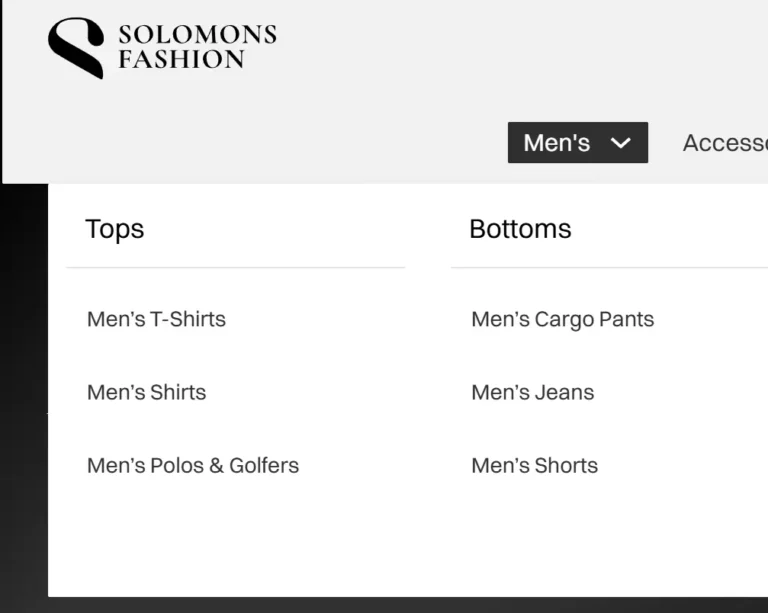Go to Men's Shirts page

146,392
